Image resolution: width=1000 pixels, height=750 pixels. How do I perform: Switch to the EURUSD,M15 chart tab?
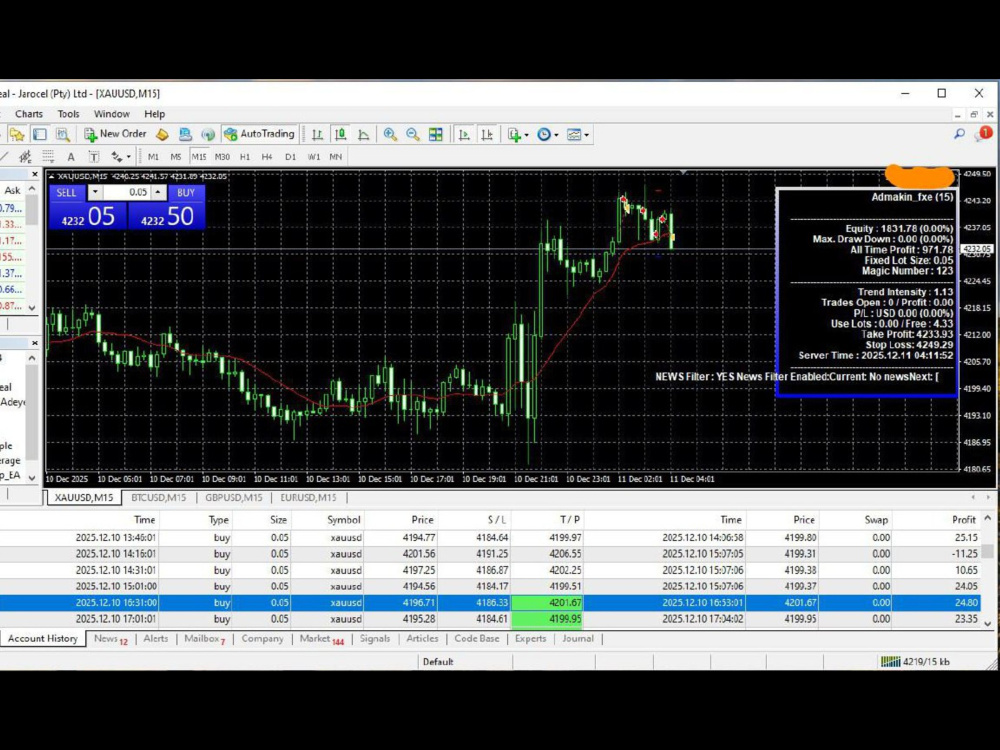308,497
